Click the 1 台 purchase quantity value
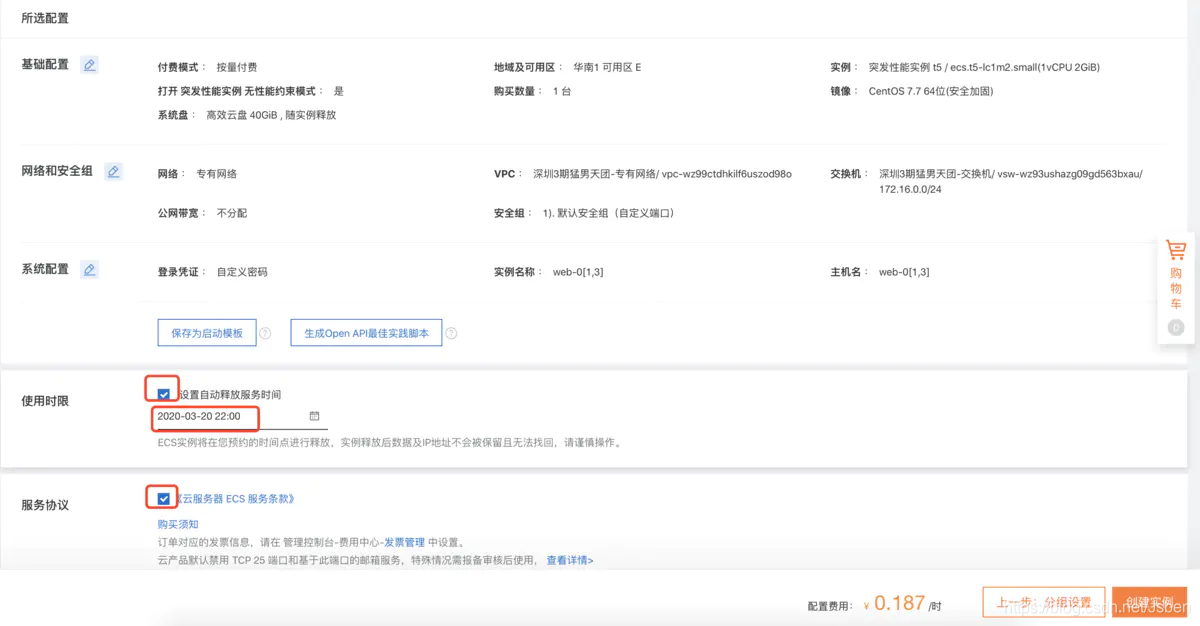Image resolution: width=1200 pixels, height=626 pixels. tap(562, 91)
